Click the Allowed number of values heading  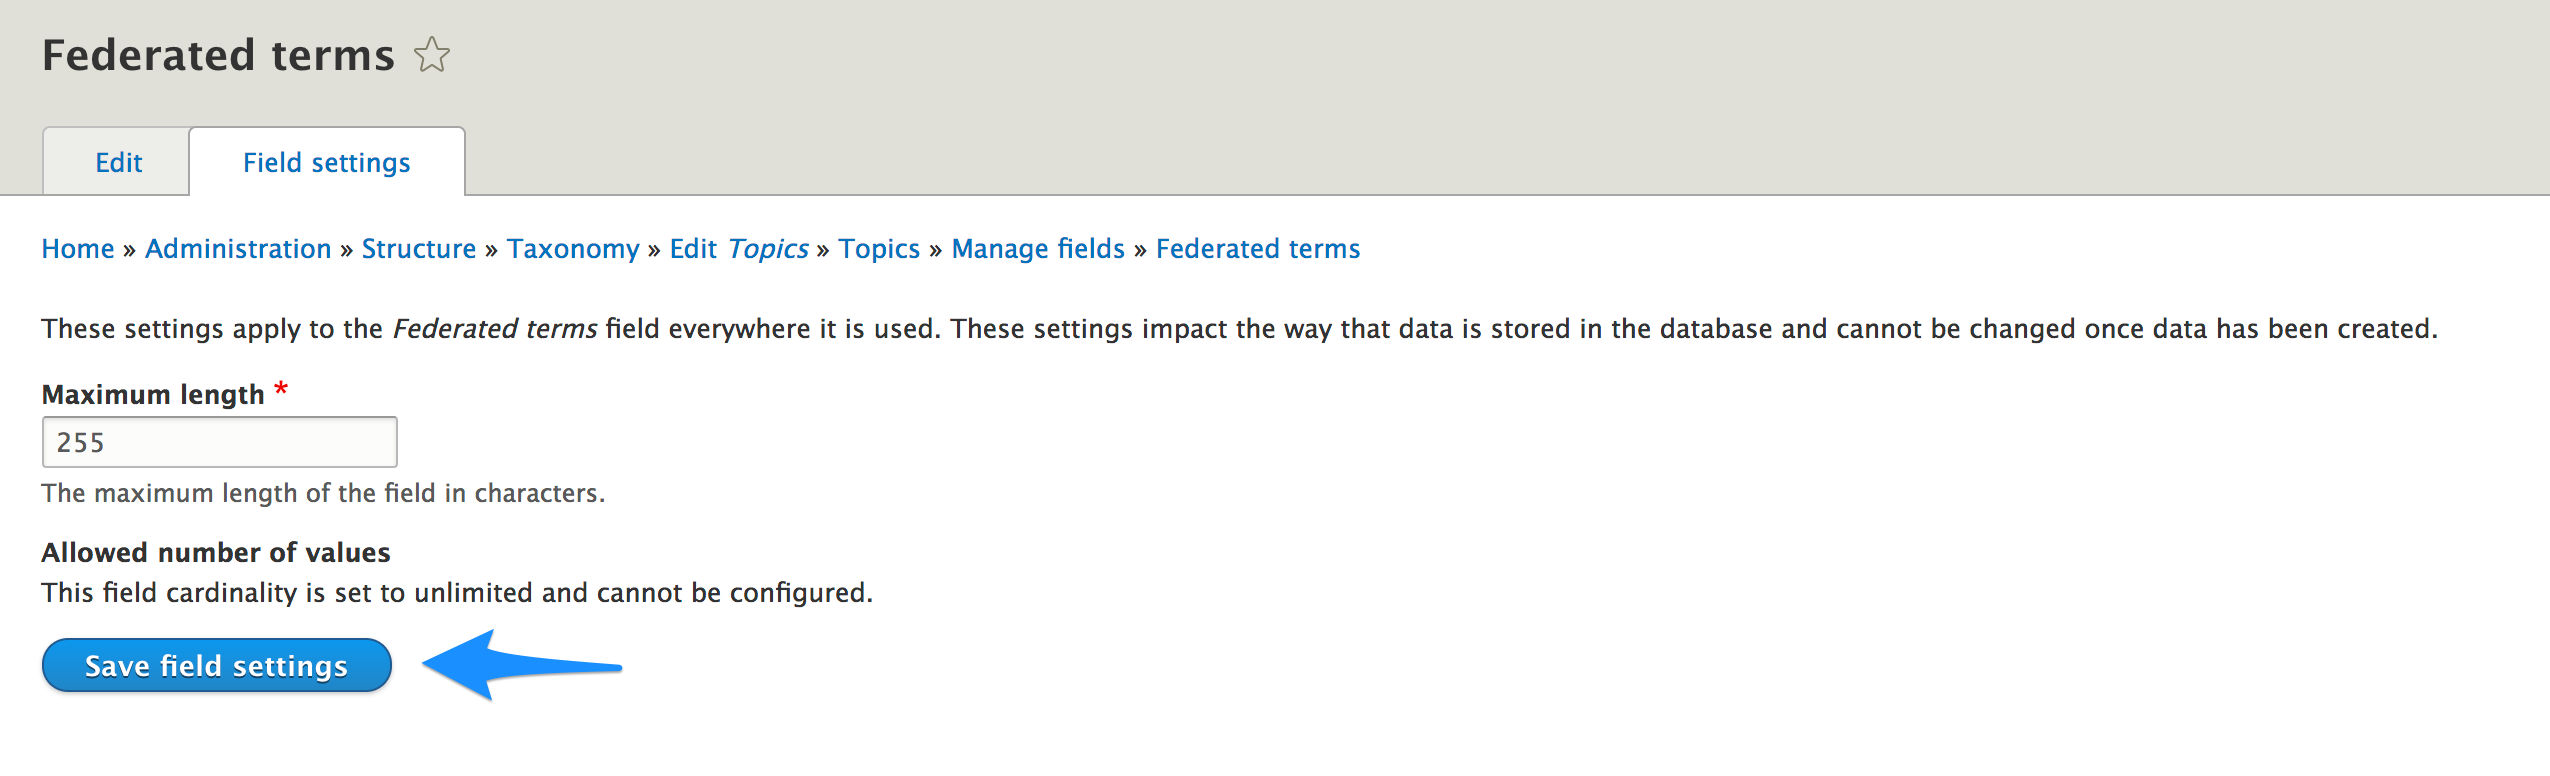(x=216, y=552)
